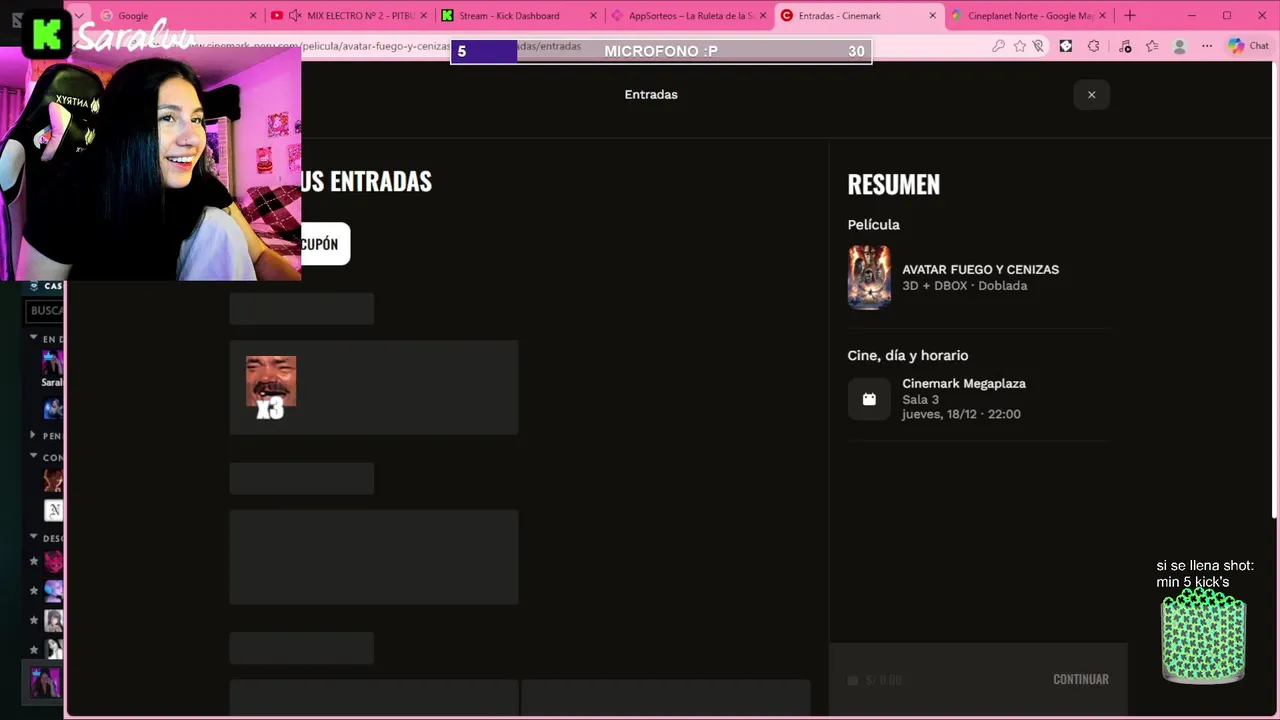Viewport: 1280px width, 720px height.
Task: Close the AppSorteos tab
Action: pos(763,16)
